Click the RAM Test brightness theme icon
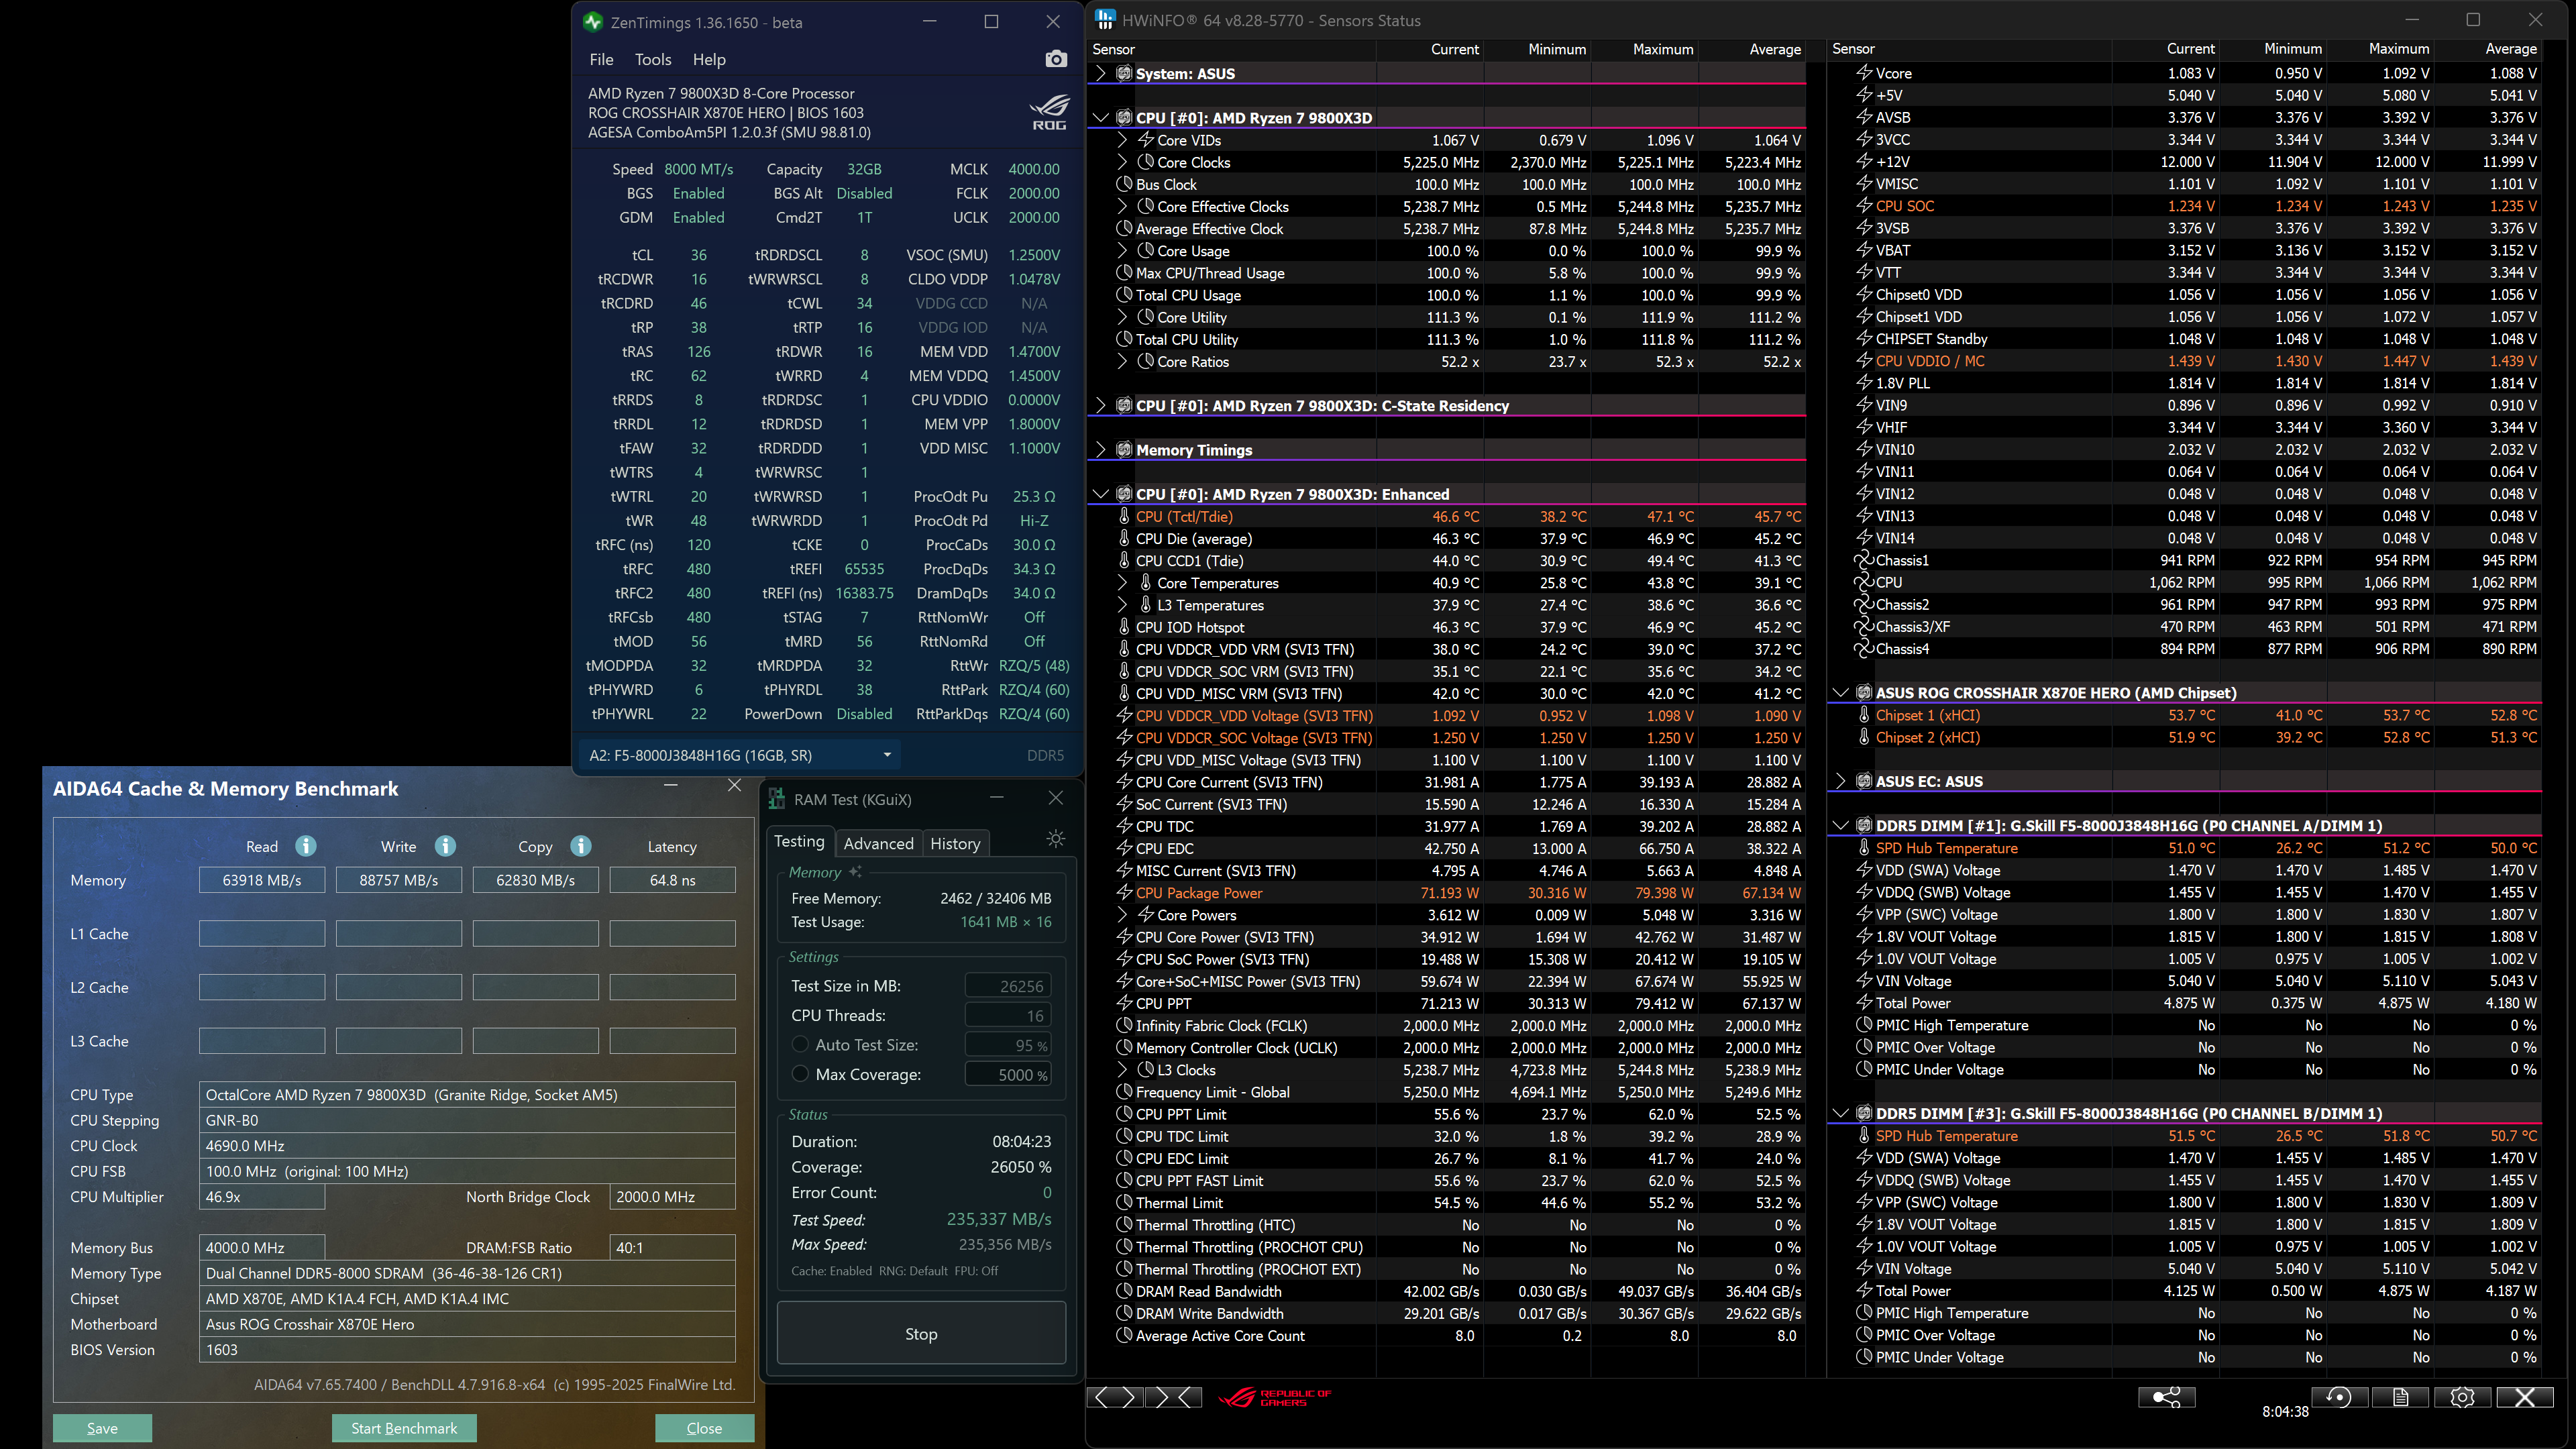Viewport: 2576px width, 1449px height. 1055,839
